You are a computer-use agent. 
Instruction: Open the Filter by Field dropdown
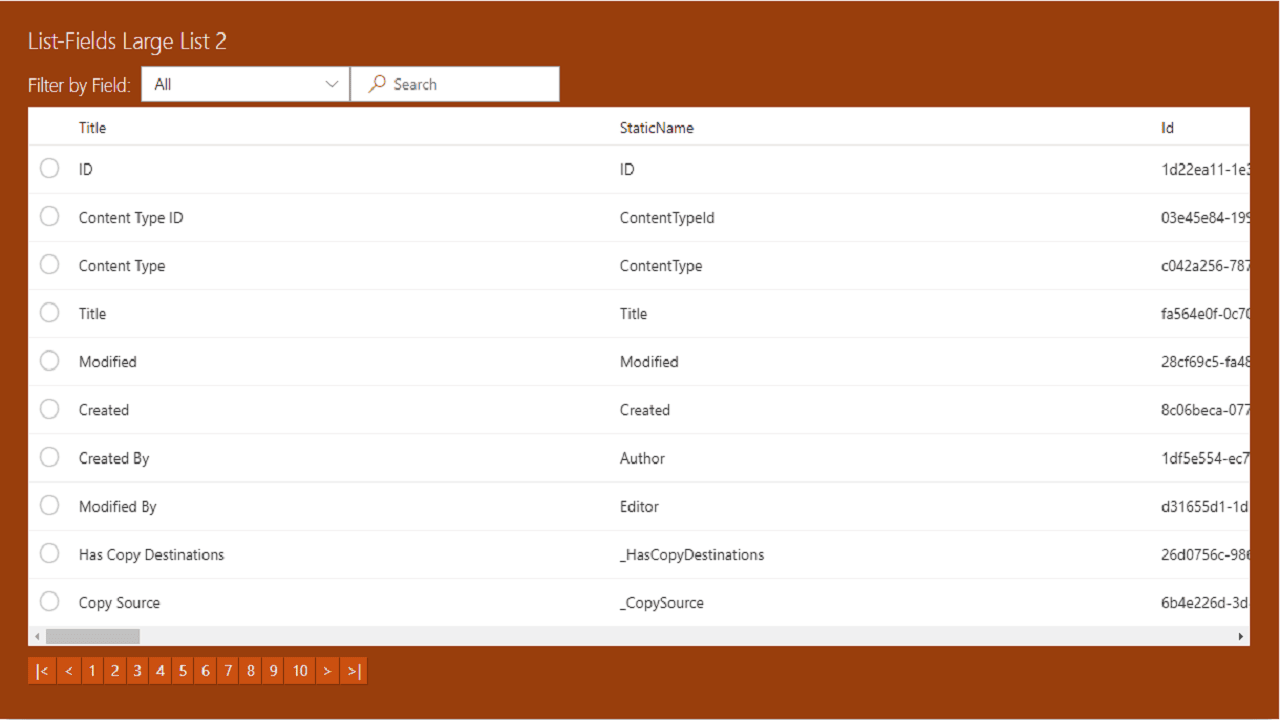pyautogui.click(x=245, y=84)
